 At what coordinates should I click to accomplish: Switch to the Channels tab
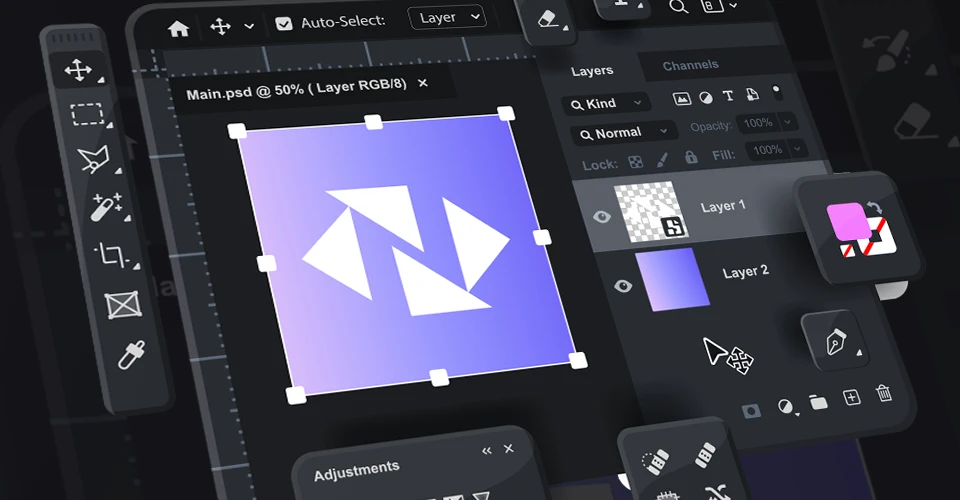pyautogui.click(x=691, y=65)
